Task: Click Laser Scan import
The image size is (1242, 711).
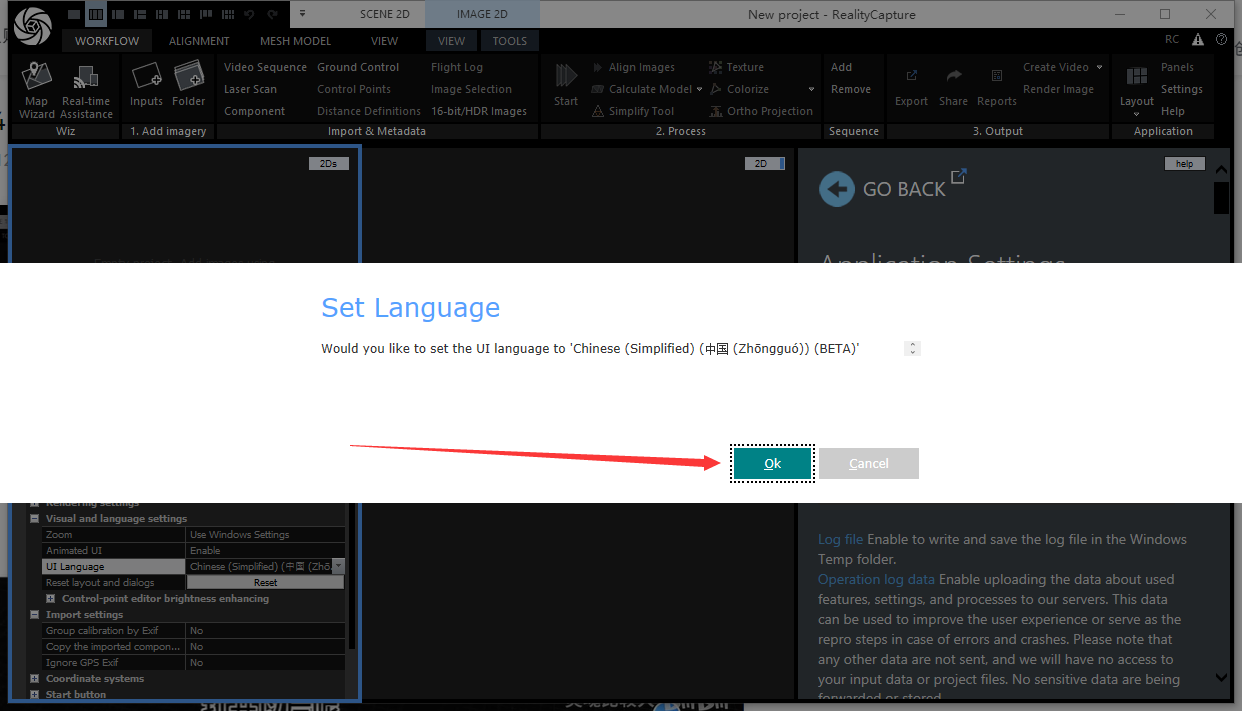Action: click(x=250, y=89)
